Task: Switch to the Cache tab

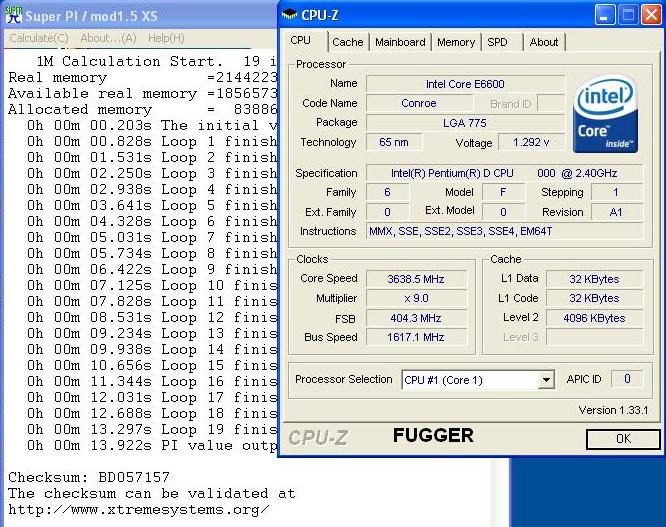Action: [347, 42]
